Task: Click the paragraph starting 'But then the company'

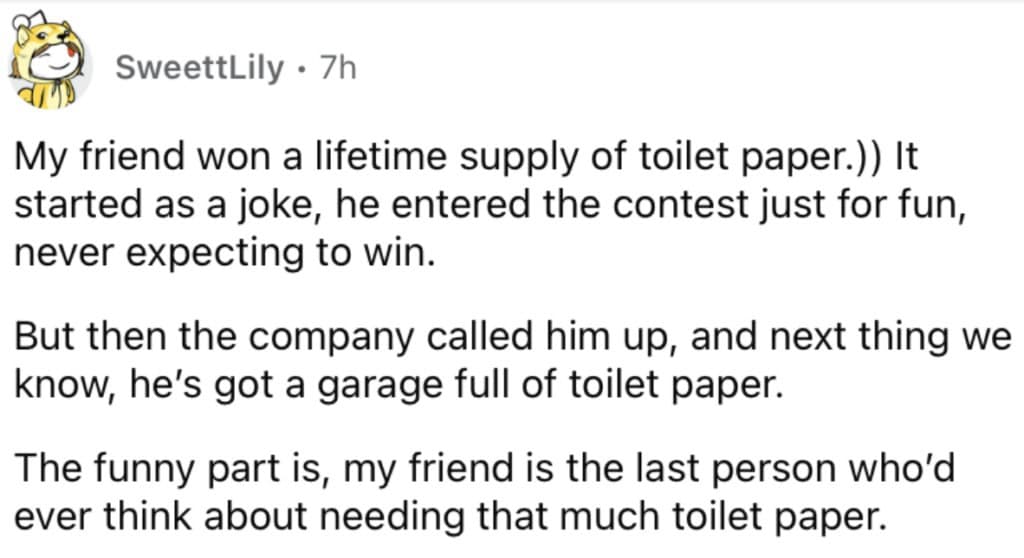Action: [513, 361]
